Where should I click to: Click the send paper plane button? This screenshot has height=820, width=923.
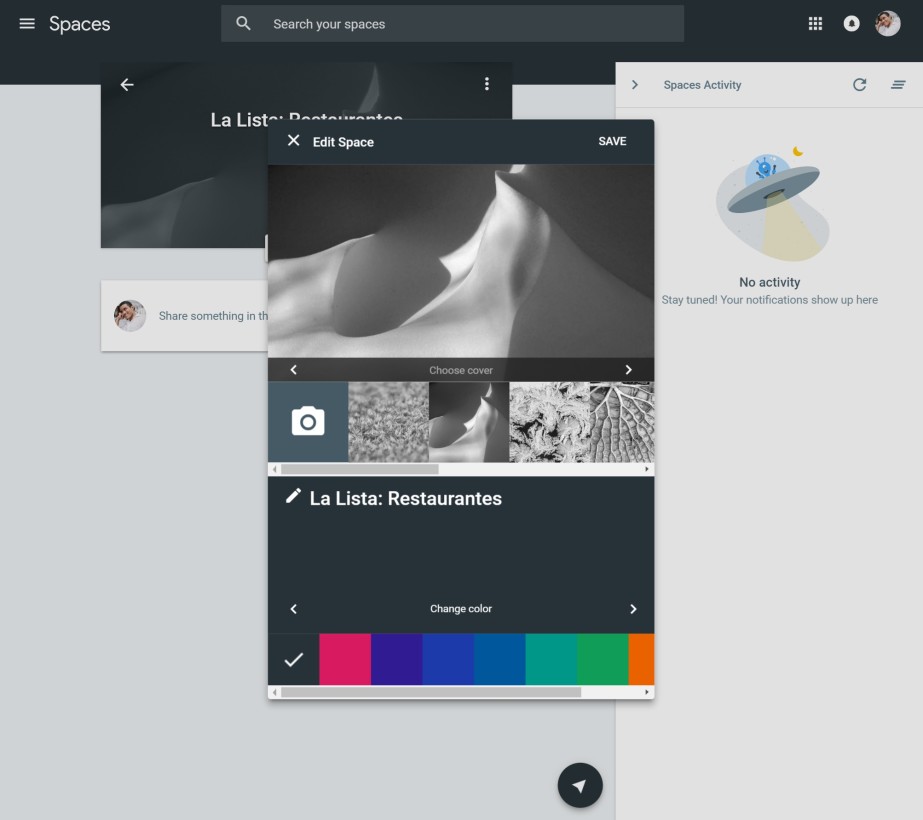click(x=580, y=785)
